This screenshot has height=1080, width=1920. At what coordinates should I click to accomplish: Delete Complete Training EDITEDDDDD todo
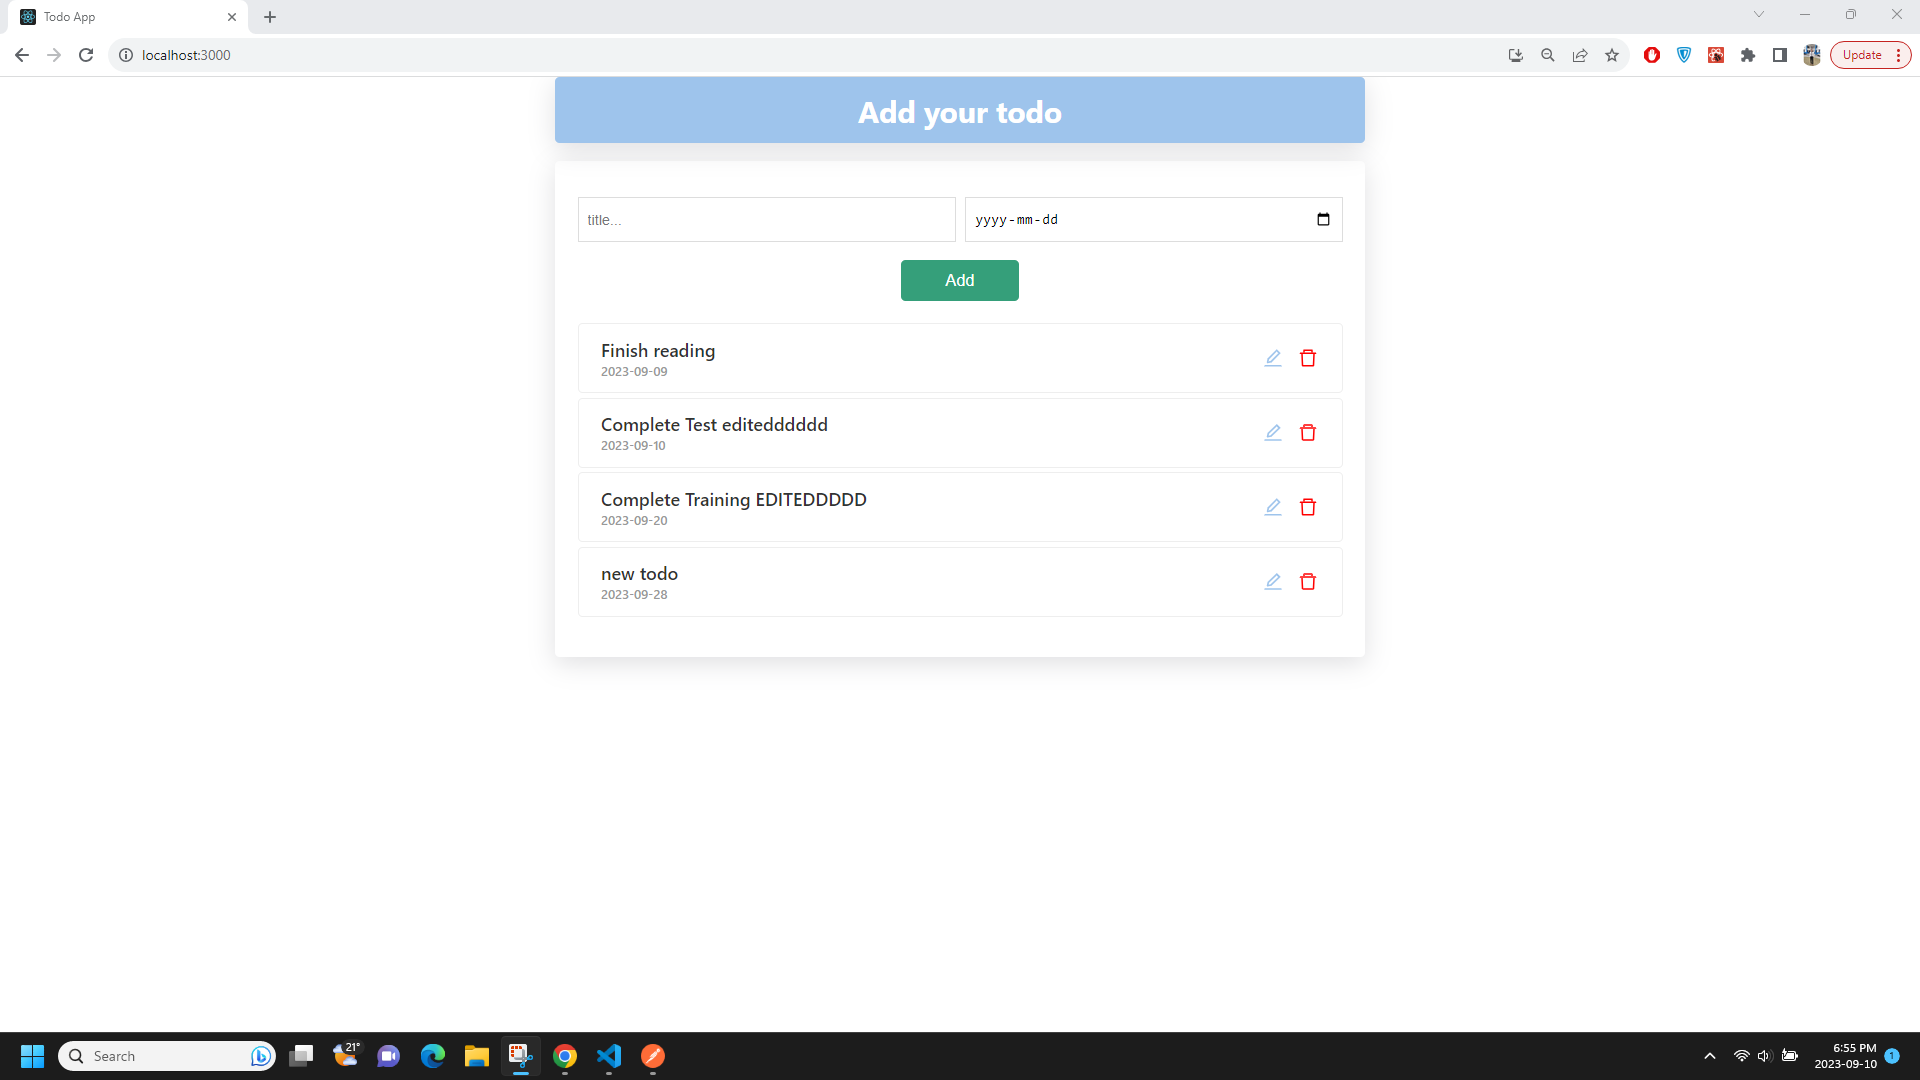tap(1307, 507)
